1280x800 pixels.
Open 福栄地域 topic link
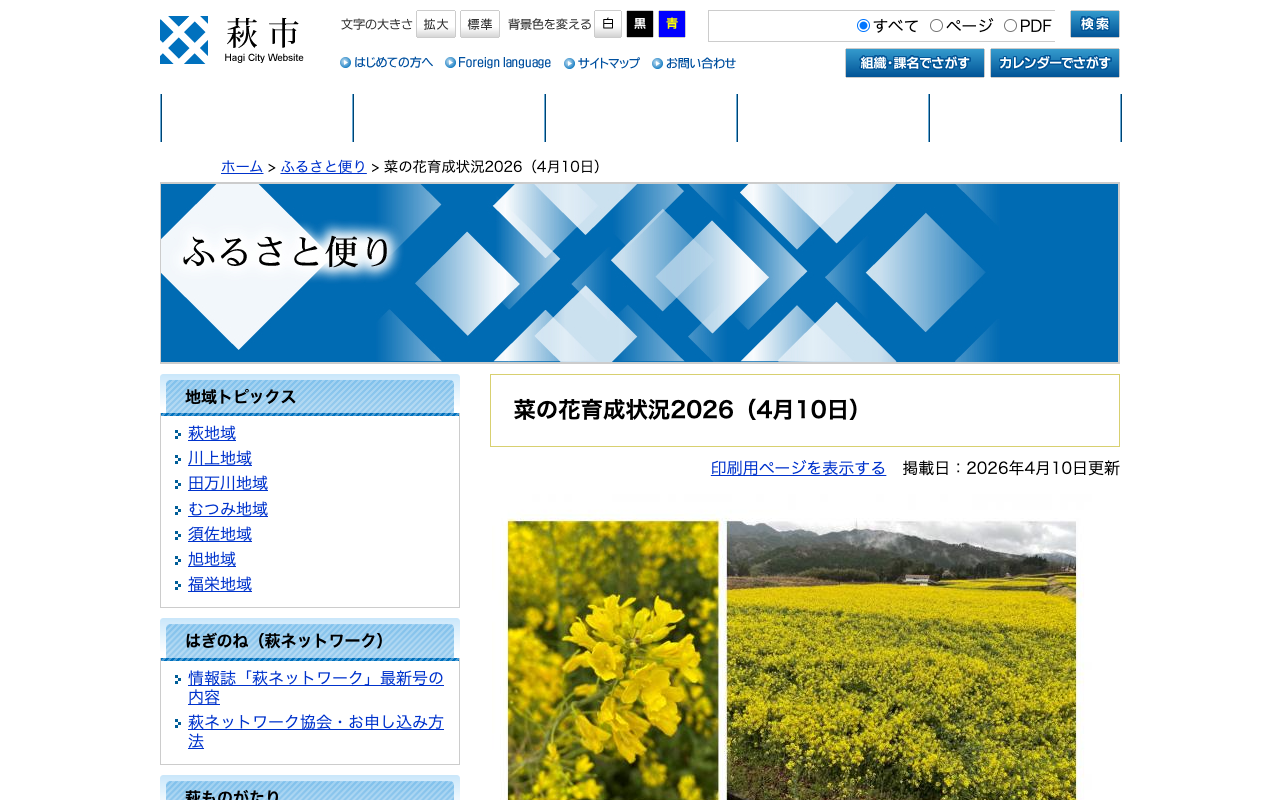click(220, 585)
